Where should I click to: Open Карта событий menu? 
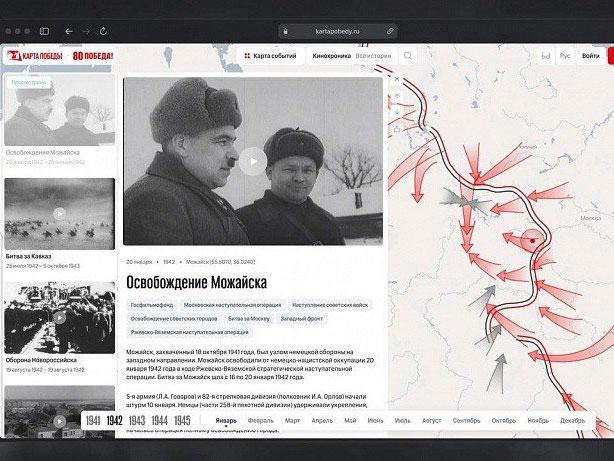(x=271, y=56)
